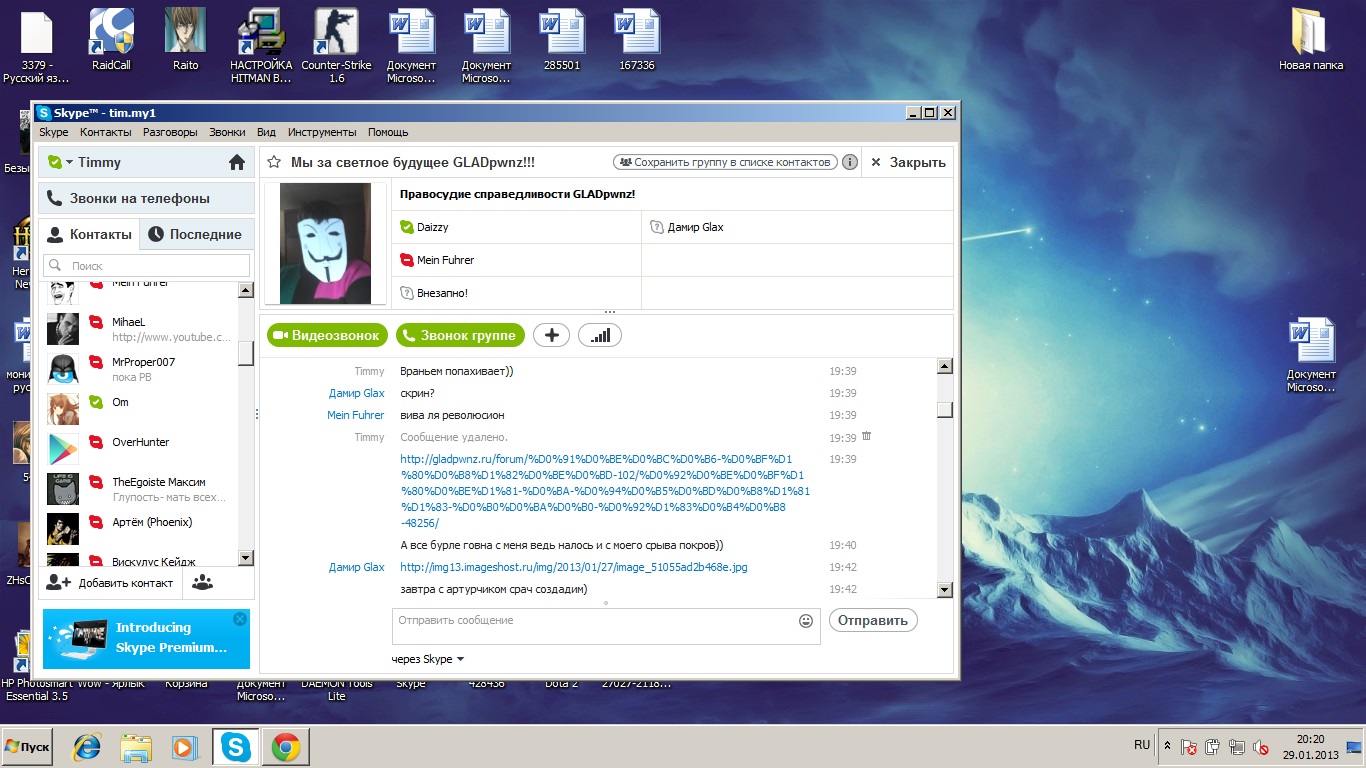This screenshot has height=768, width=1366.
Task: Switch to the Последние tab
Action: [x=195, y=234]
